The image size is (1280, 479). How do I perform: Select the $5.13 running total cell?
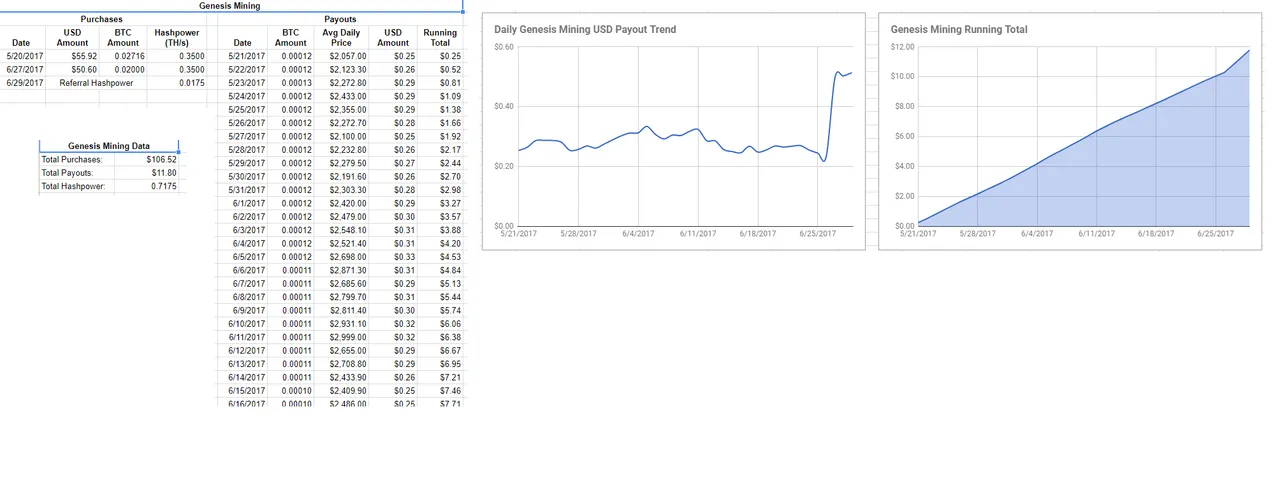tap(441, 284)
